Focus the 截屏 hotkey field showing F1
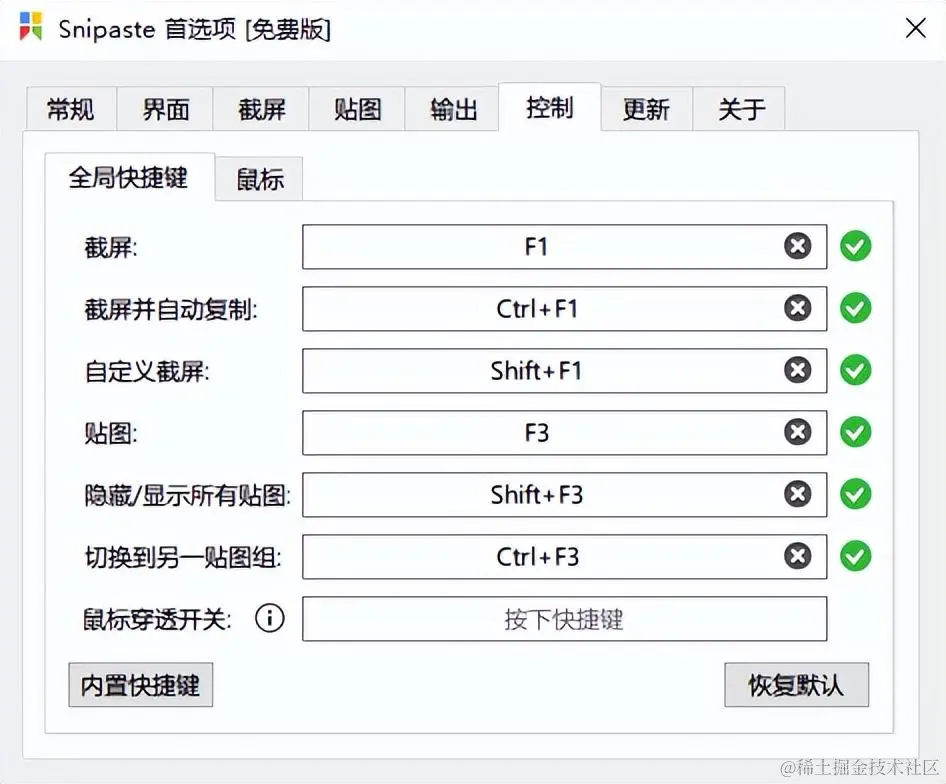Viewport: 946px width, 784px height. click(x=564, y=246)
